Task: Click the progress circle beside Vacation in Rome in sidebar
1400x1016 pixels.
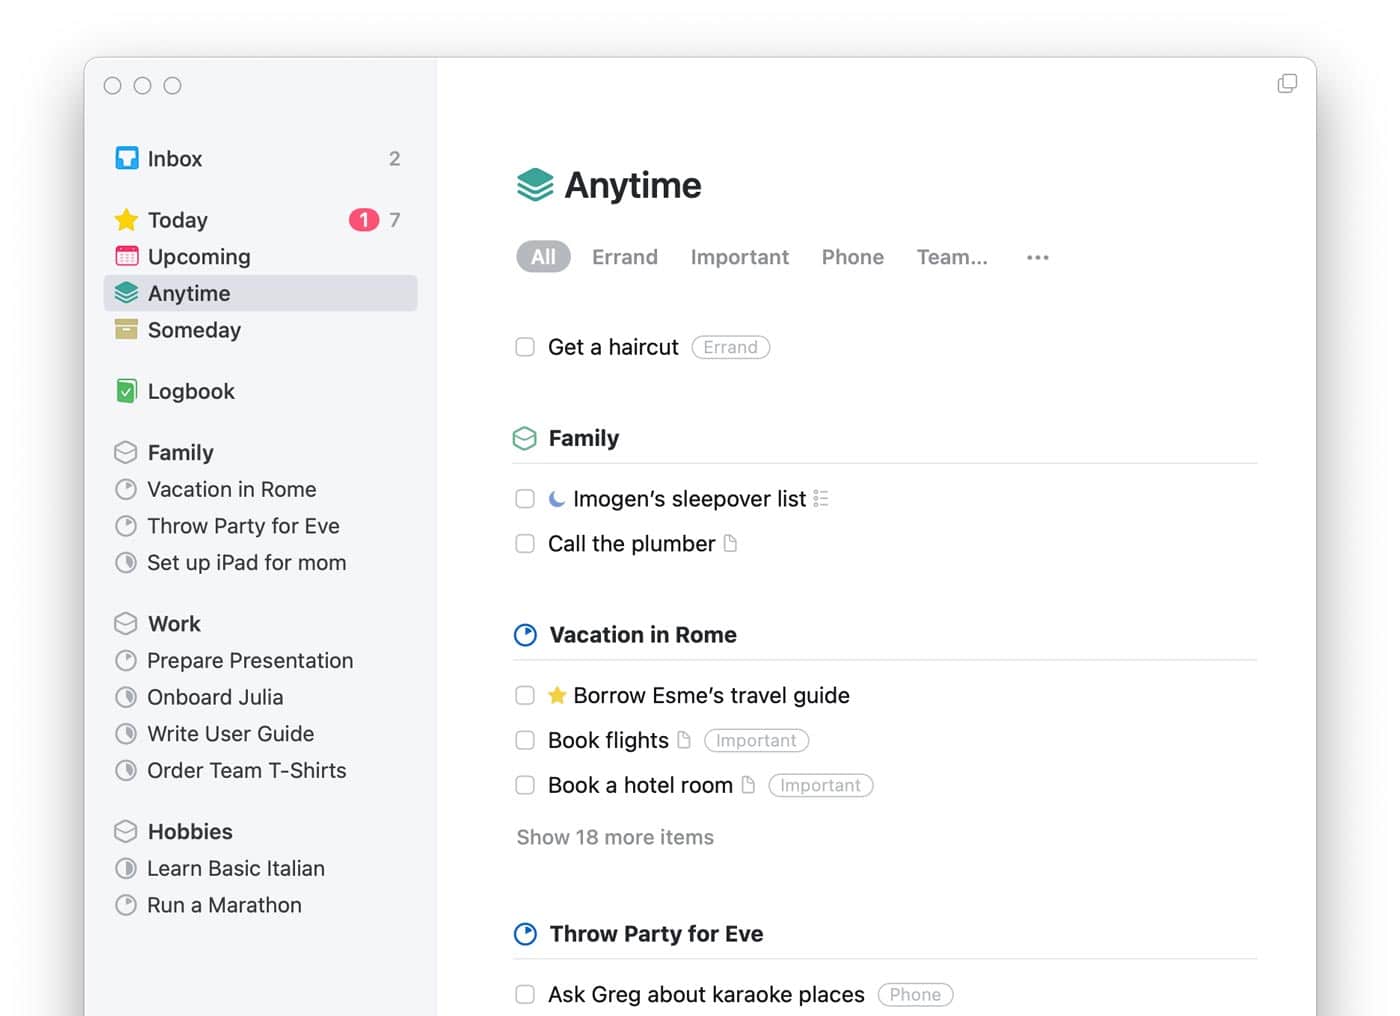Action: (126, 489)
